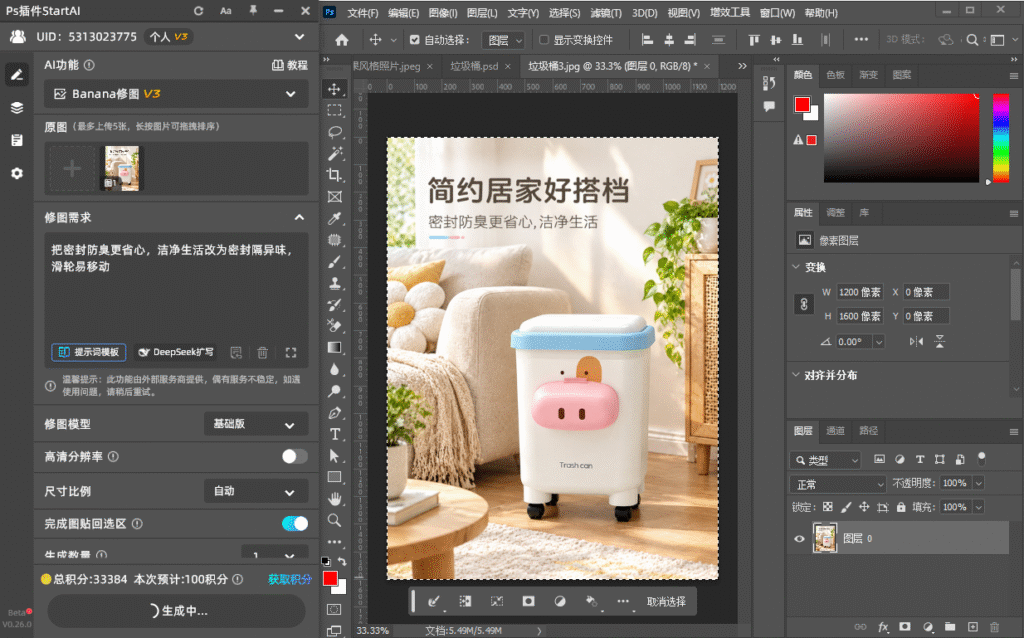Click the 获取积分 link

[290, 579]
